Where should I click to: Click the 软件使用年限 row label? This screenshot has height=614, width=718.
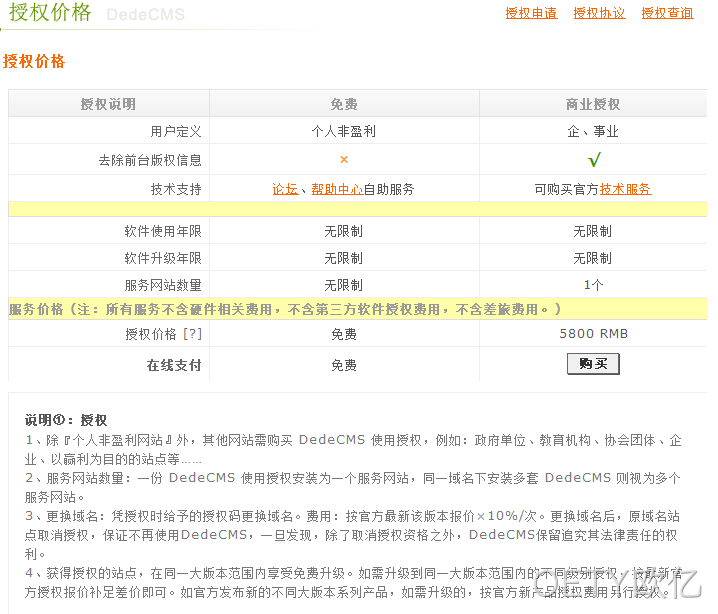coord(163,231)
